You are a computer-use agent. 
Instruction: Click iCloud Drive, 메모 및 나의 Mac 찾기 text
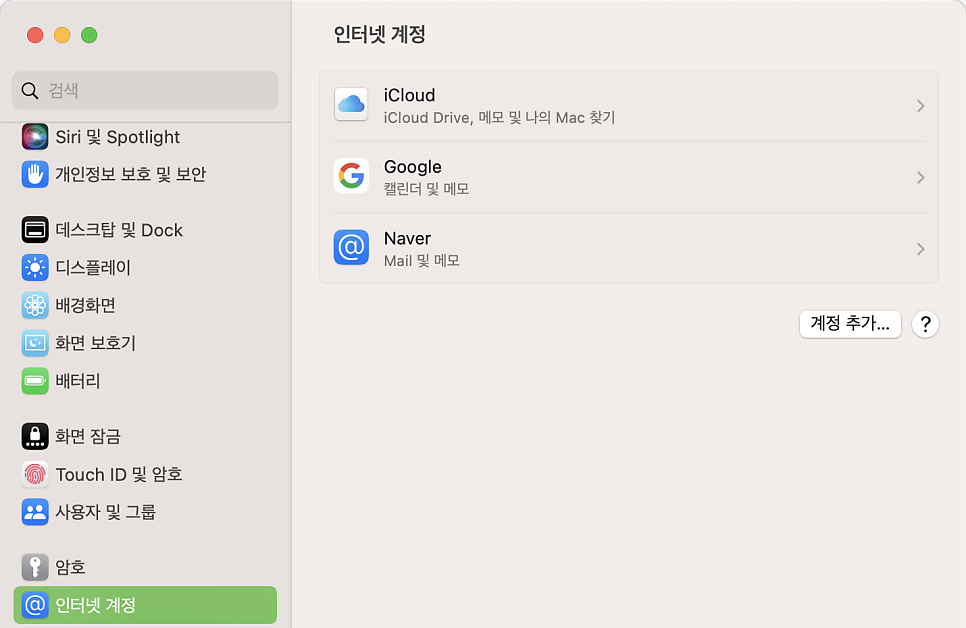tap(500, 118)
